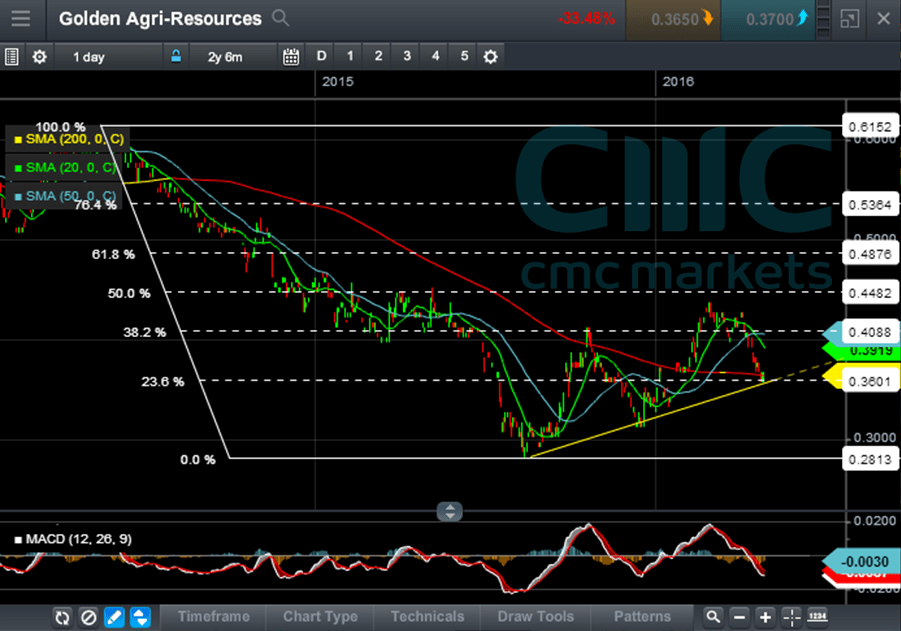Click the 0.4876 Fibonacci price label
Screen dimensions: 901x631
pyautogui.click(x=870, y=254)
